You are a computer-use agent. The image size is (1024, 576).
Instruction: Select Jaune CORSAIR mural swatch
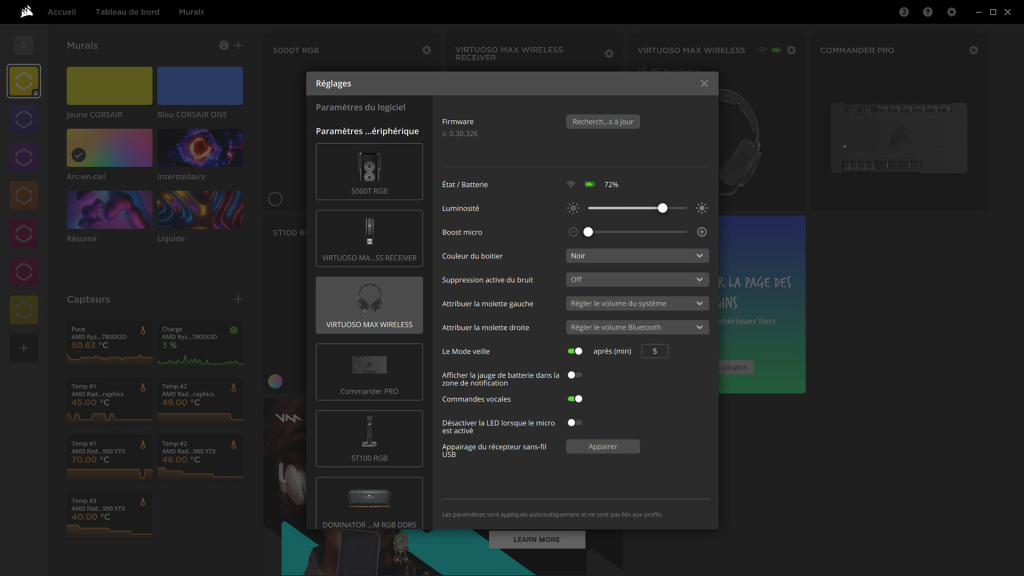pyautogui.click(x=109, y=86)
